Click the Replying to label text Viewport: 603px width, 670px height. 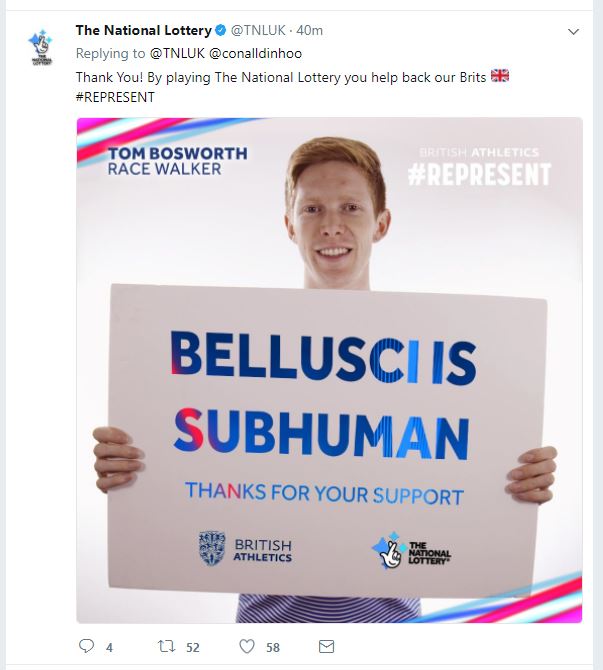click(x=110, y=53)
